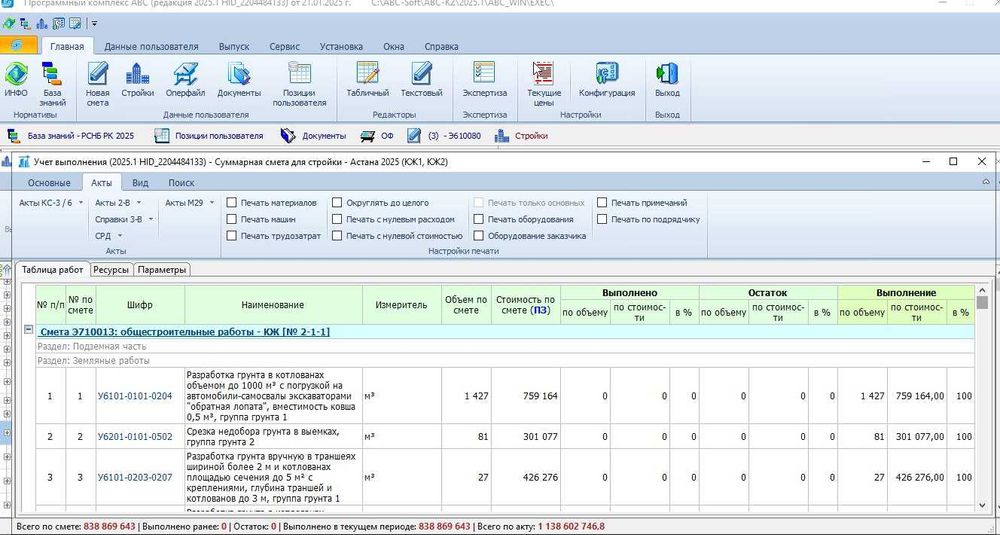Open the Конфигурация settings icon
Screen dimensions: 1000x535
tap(607, 79)
